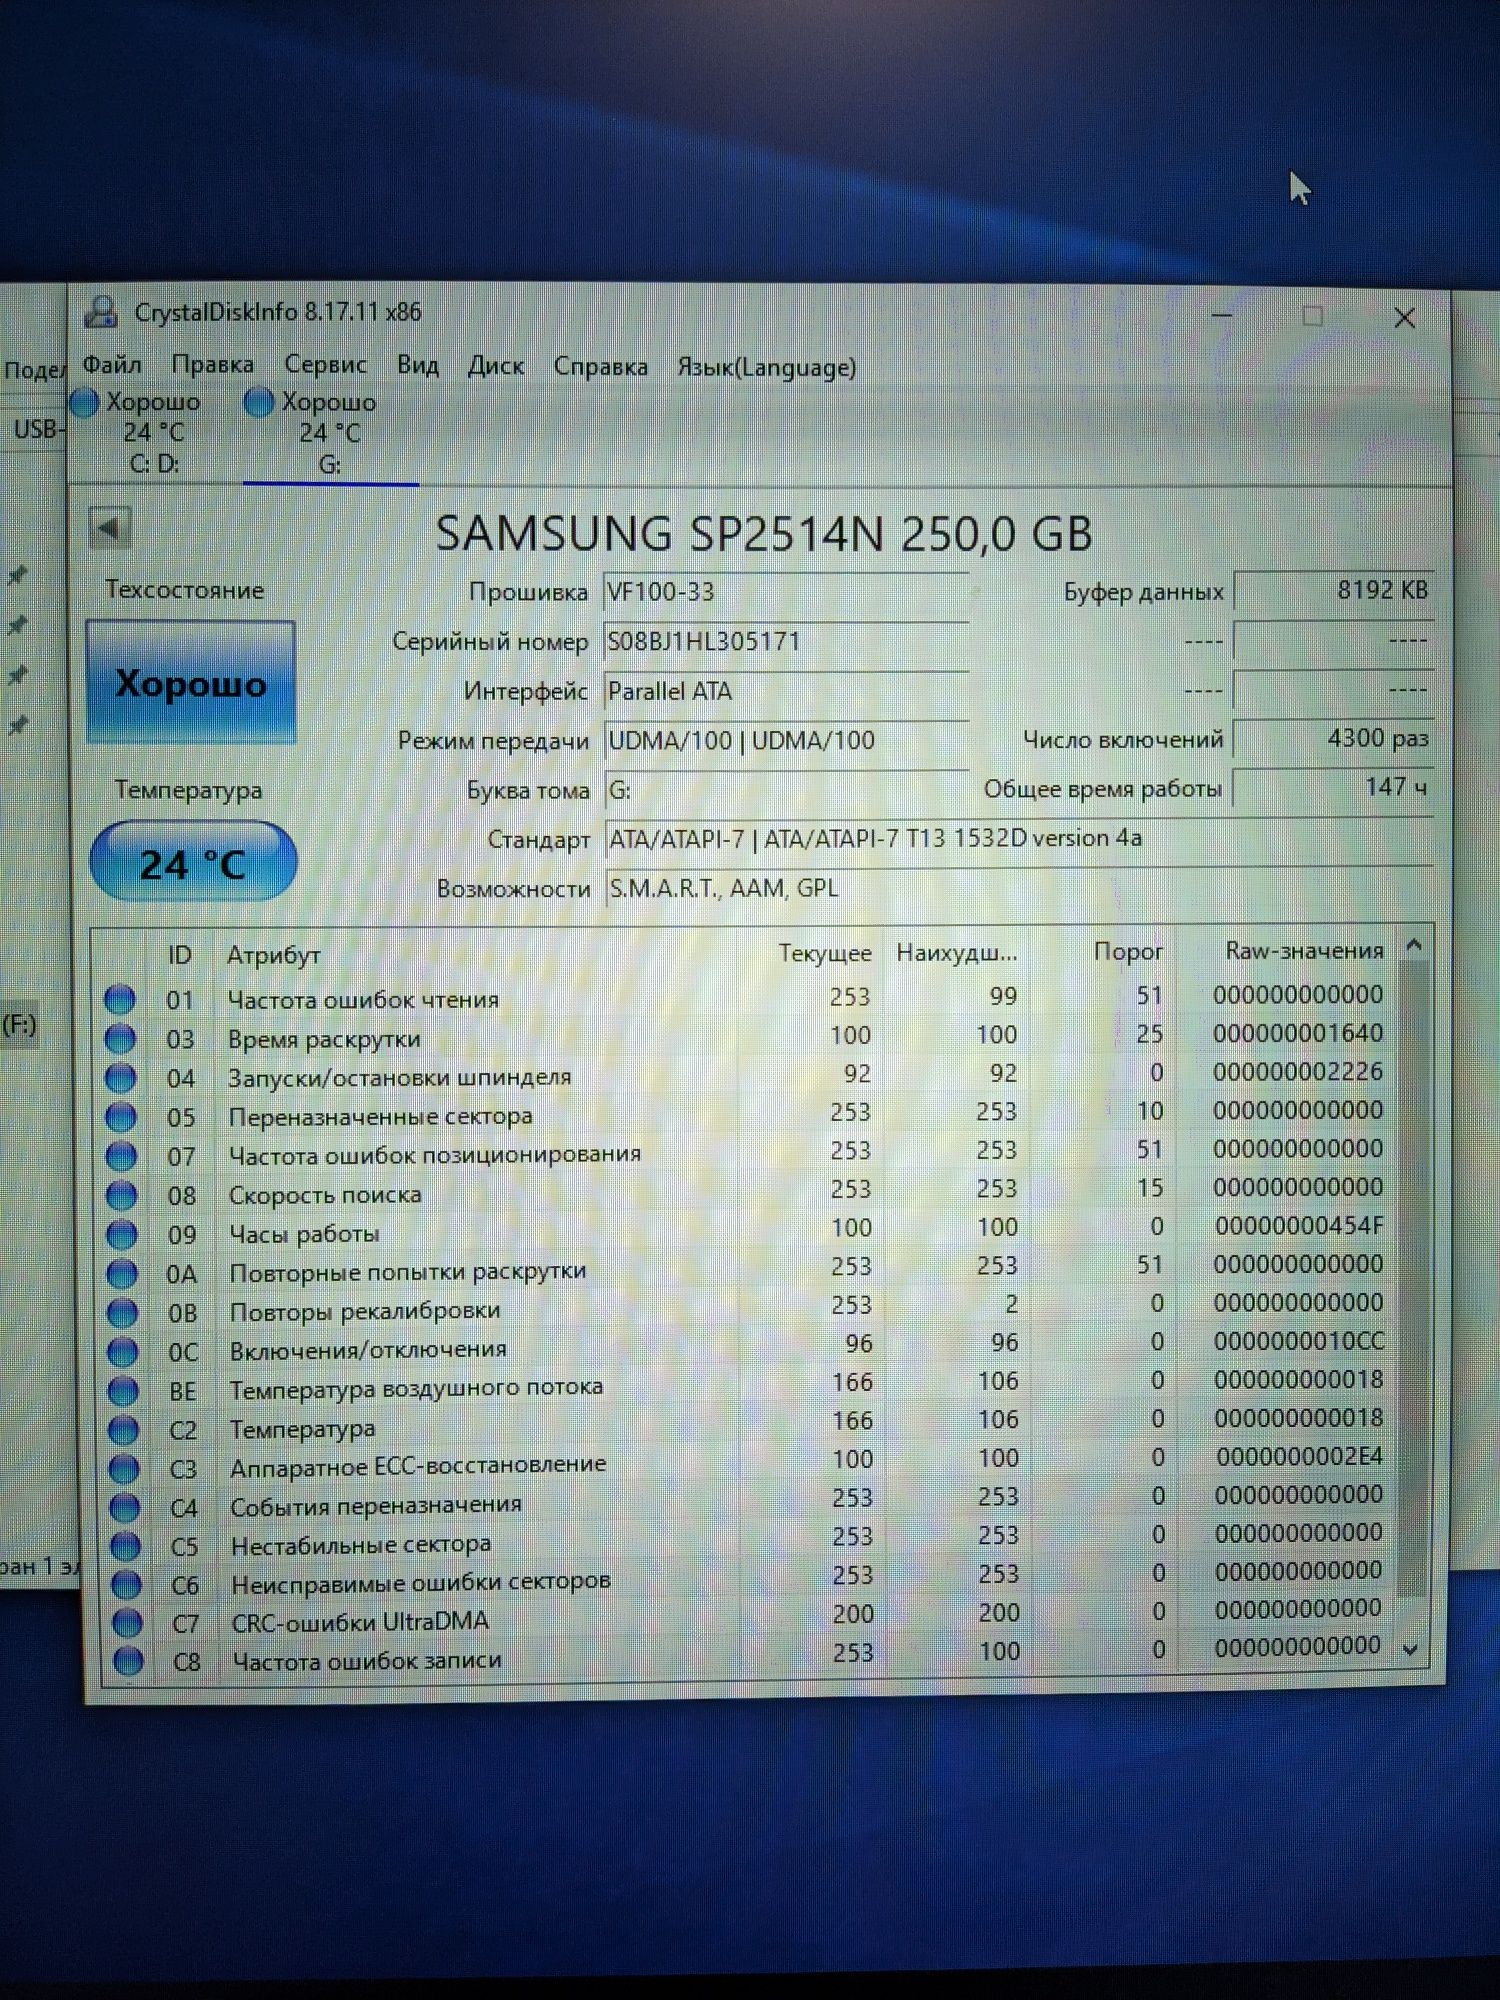Open the Сервис menu
This screenshot has height=2000, width=1500.
326,365
